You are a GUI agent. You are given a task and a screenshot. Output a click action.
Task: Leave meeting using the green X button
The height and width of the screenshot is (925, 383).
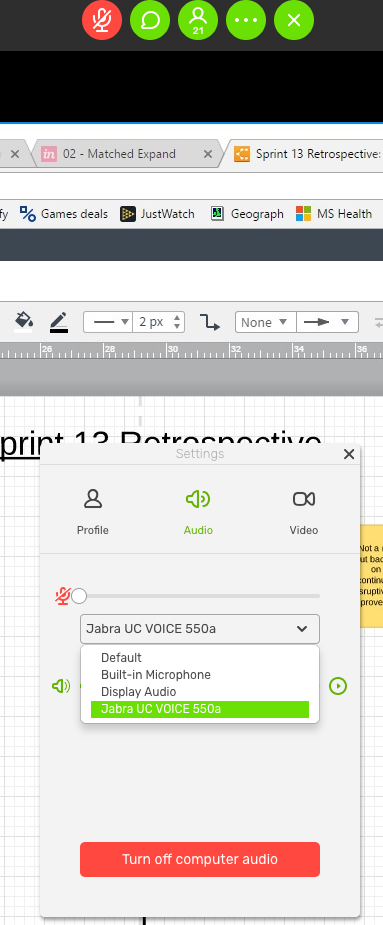pyautogui.click(x=294, y=20)
